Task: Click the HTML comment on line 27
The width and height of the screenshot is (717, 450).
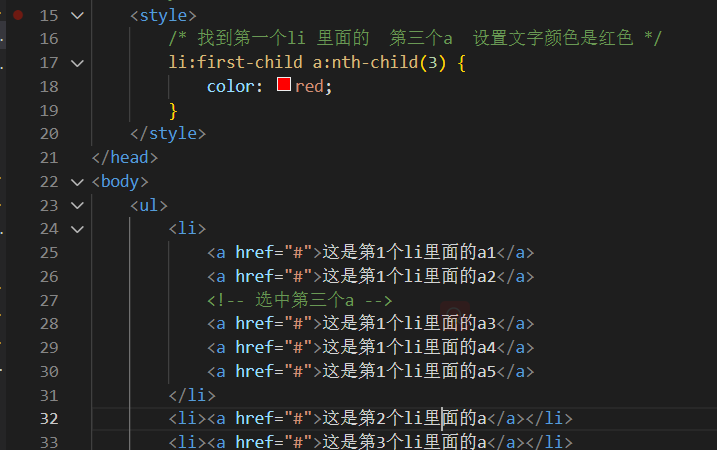Action: click(x=300, y=300)
